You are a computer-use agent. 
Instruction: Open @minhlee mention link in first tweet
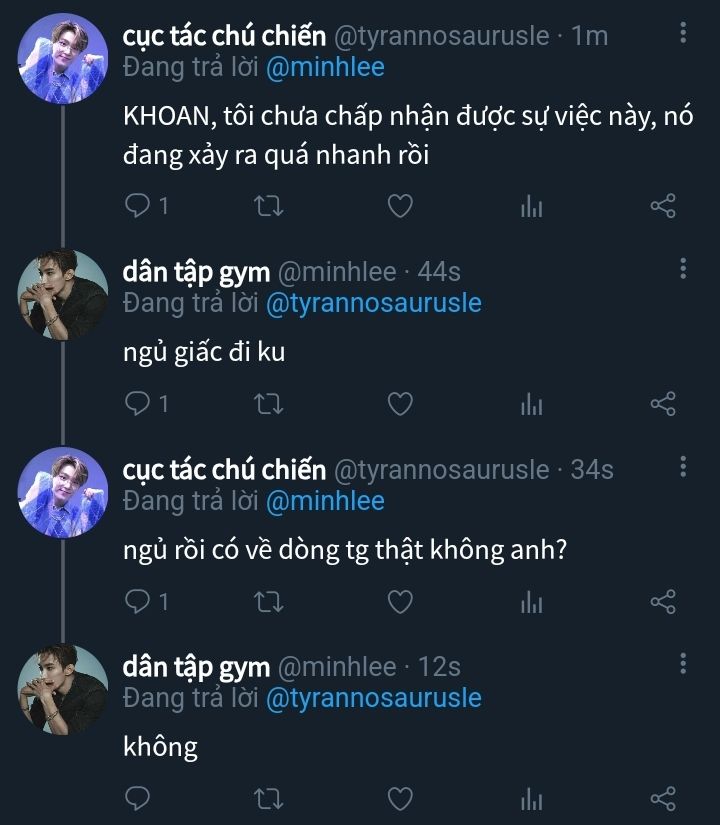coord(325,67)
